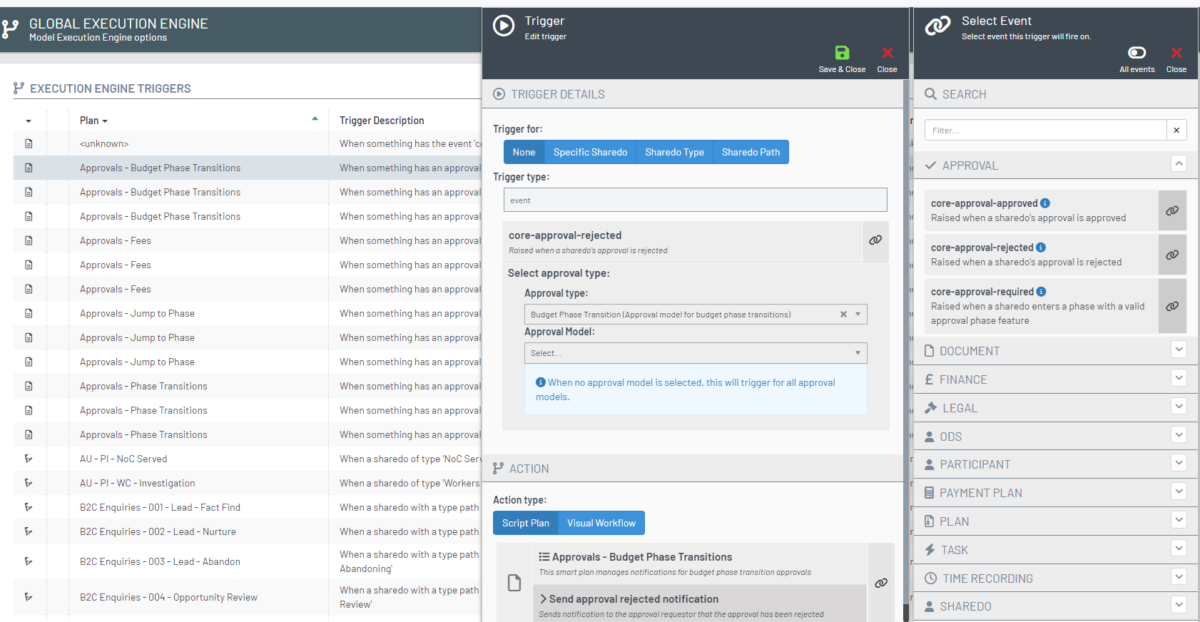Select Sharedo Path trigger option
Screen dimensions: 1200x622
[x=751, y=152]
